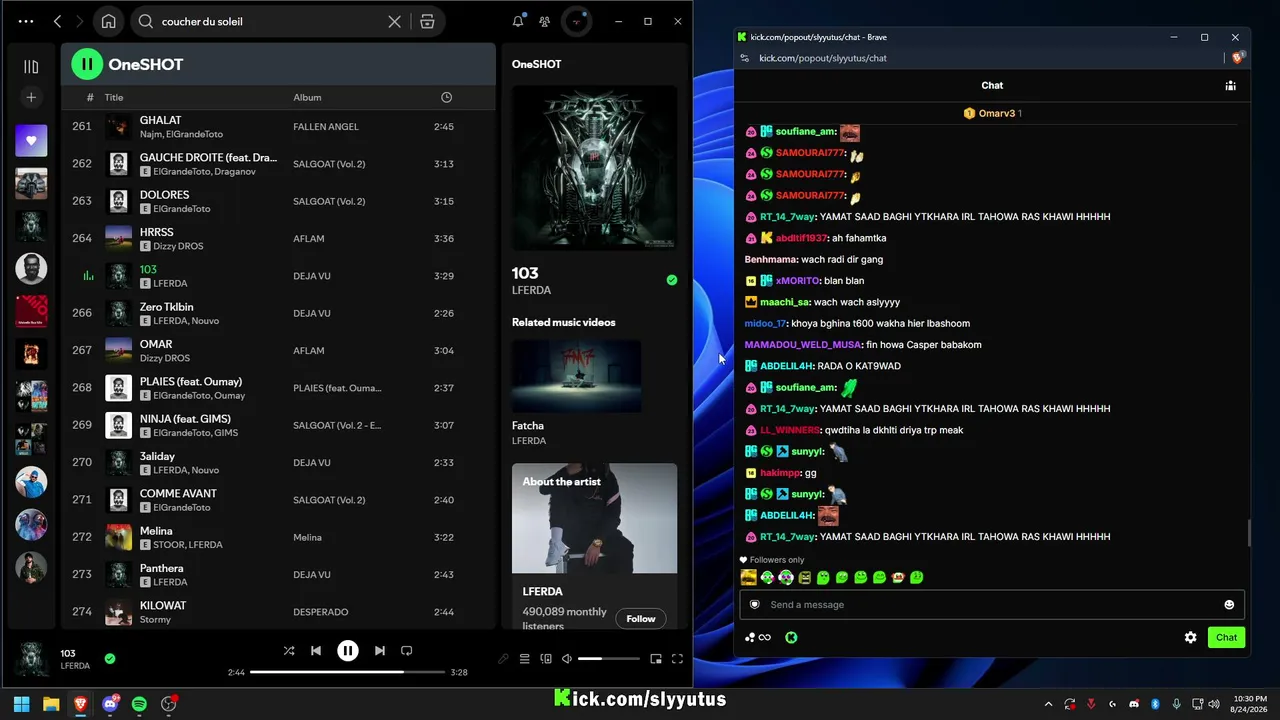Viewport: 1280px width, 720px height.
Task: Open the AFLAM album link for OMAR
Action: (x=308, y=351)
